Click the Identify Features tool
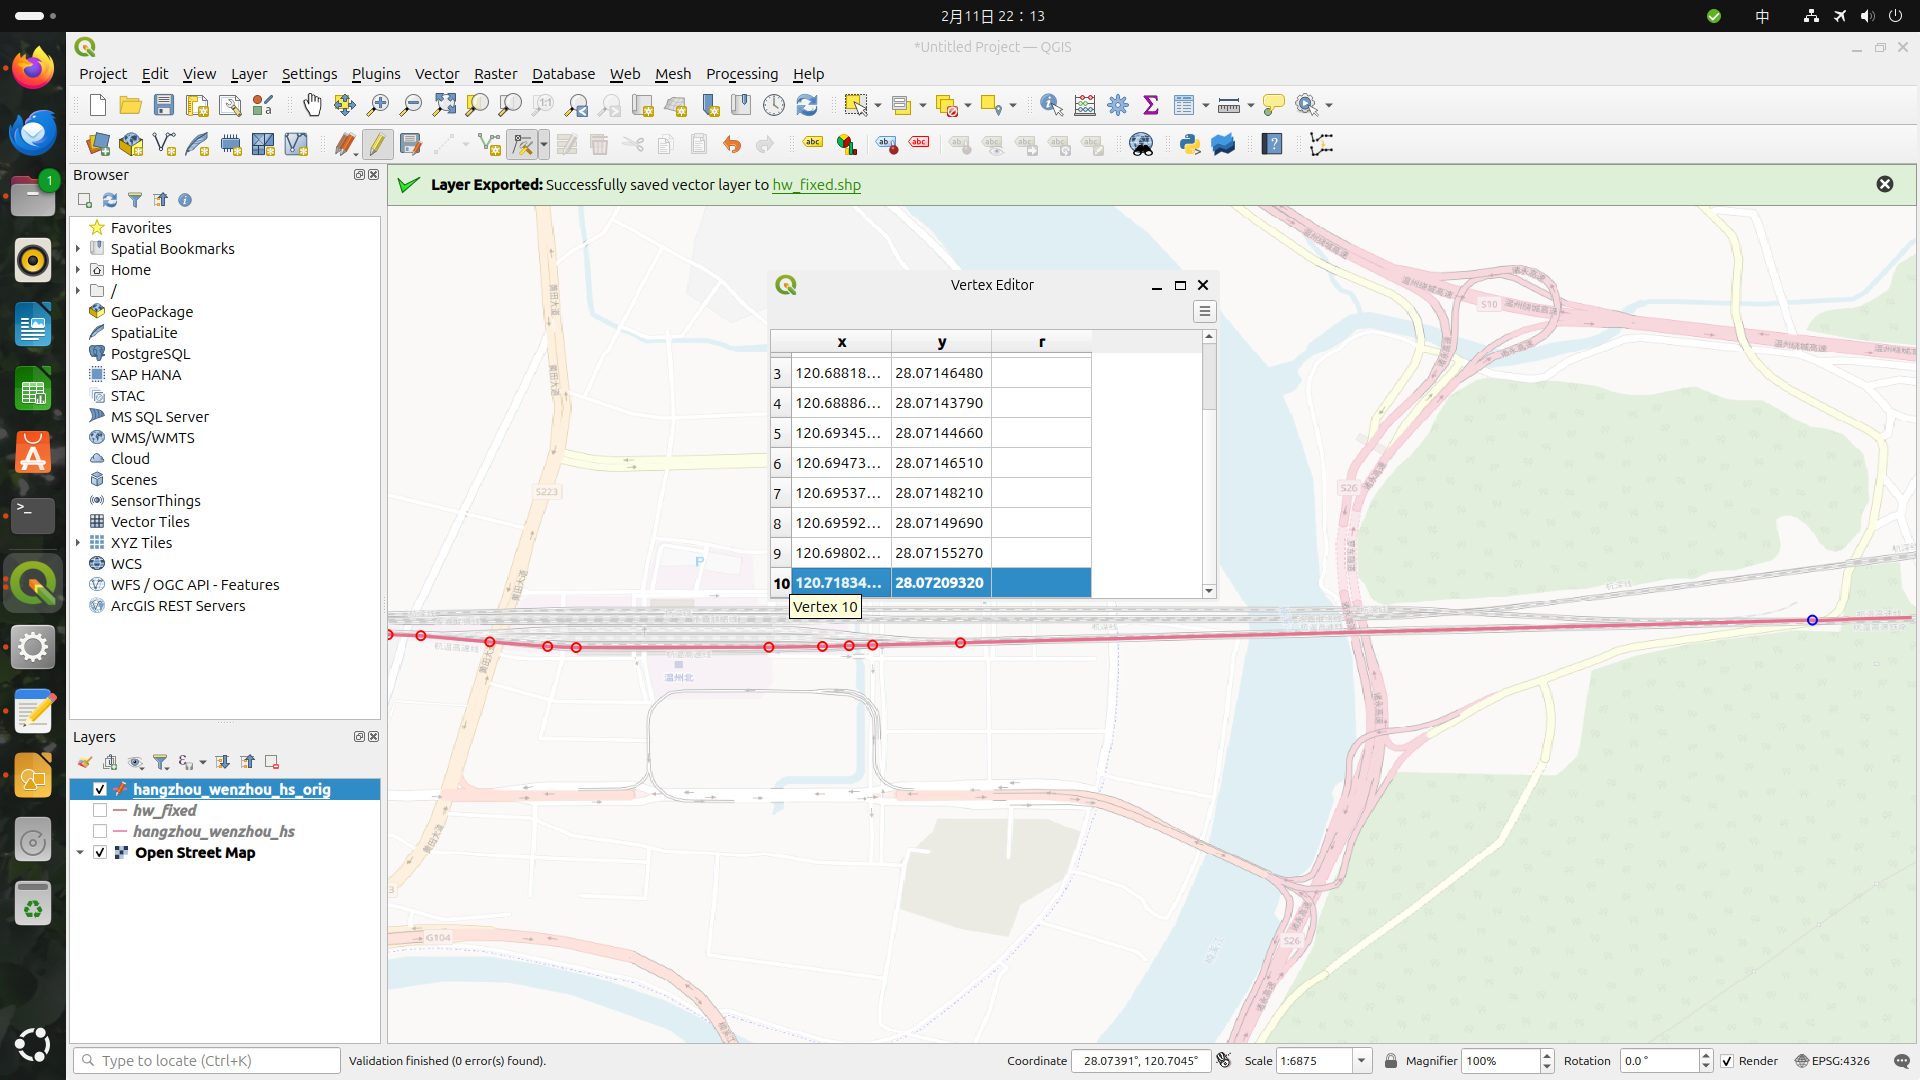Image resolution: width=1920 pixels, height=1080 pixels. tap(1051, 105)
